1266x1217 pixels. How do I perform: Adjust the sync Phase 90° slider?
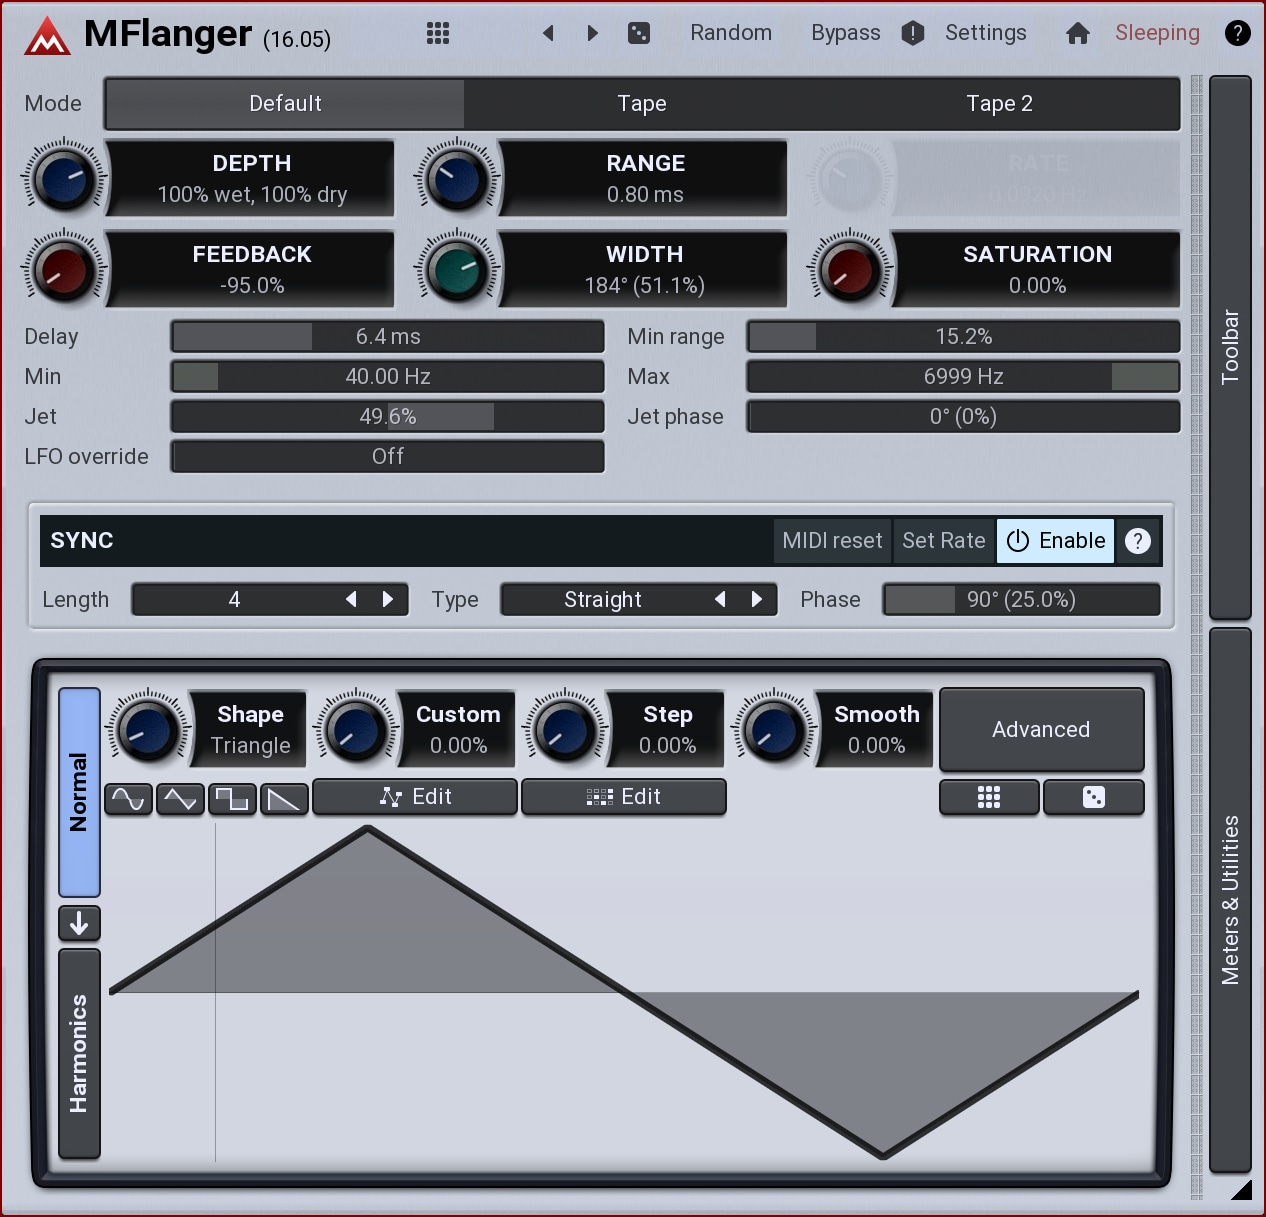coord(1021,600)
